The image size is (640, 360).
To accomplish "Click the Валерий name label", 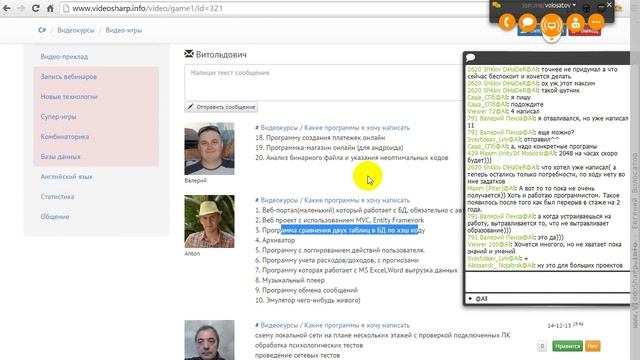I will [196, 180].
